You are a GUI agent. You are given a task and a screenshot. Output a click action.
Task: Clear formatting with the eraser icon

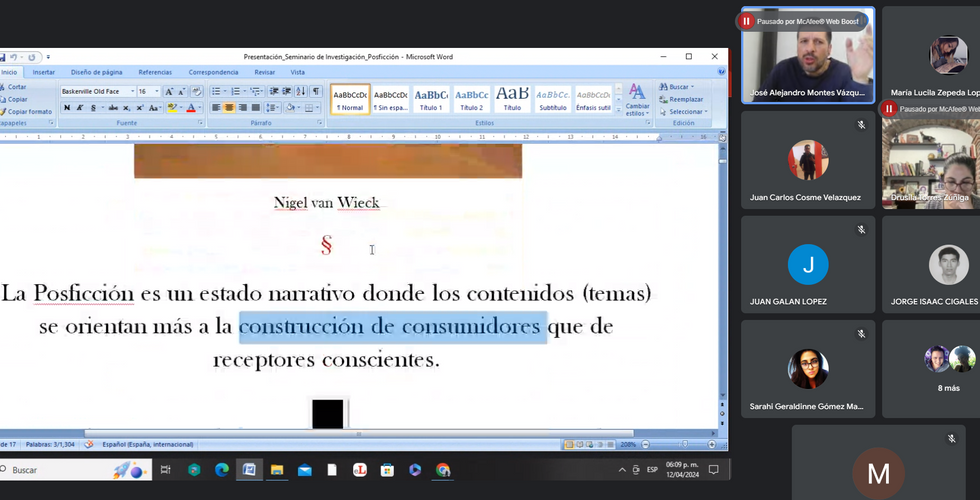pos(196,91)
